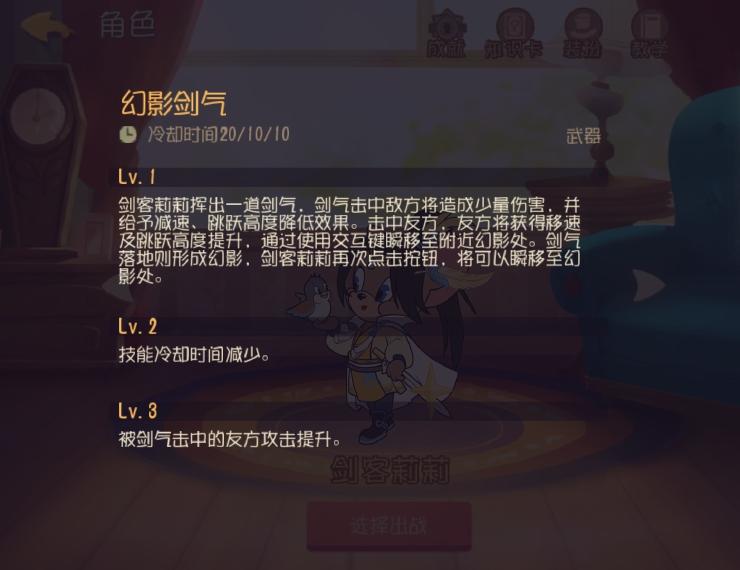Click the 剑客莉莉 character name label
This screenshot has width=740, height=570.
390,470
